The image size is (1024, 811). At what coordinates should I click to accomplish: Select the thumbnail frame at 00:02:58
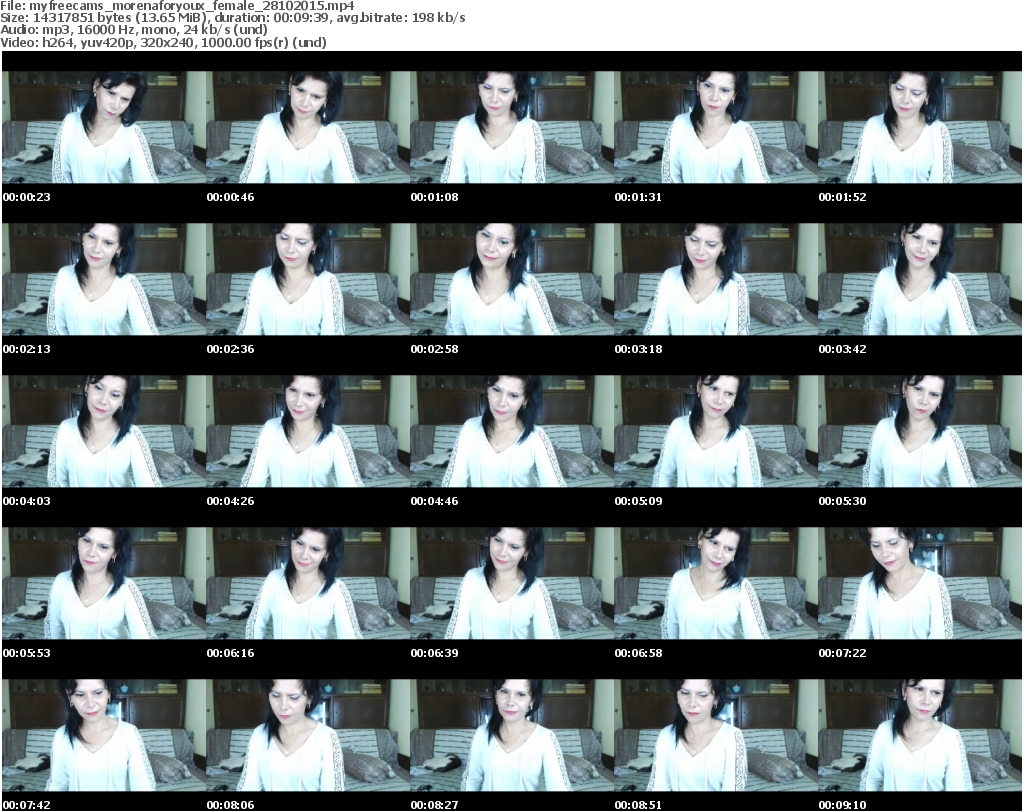[512, 279]
